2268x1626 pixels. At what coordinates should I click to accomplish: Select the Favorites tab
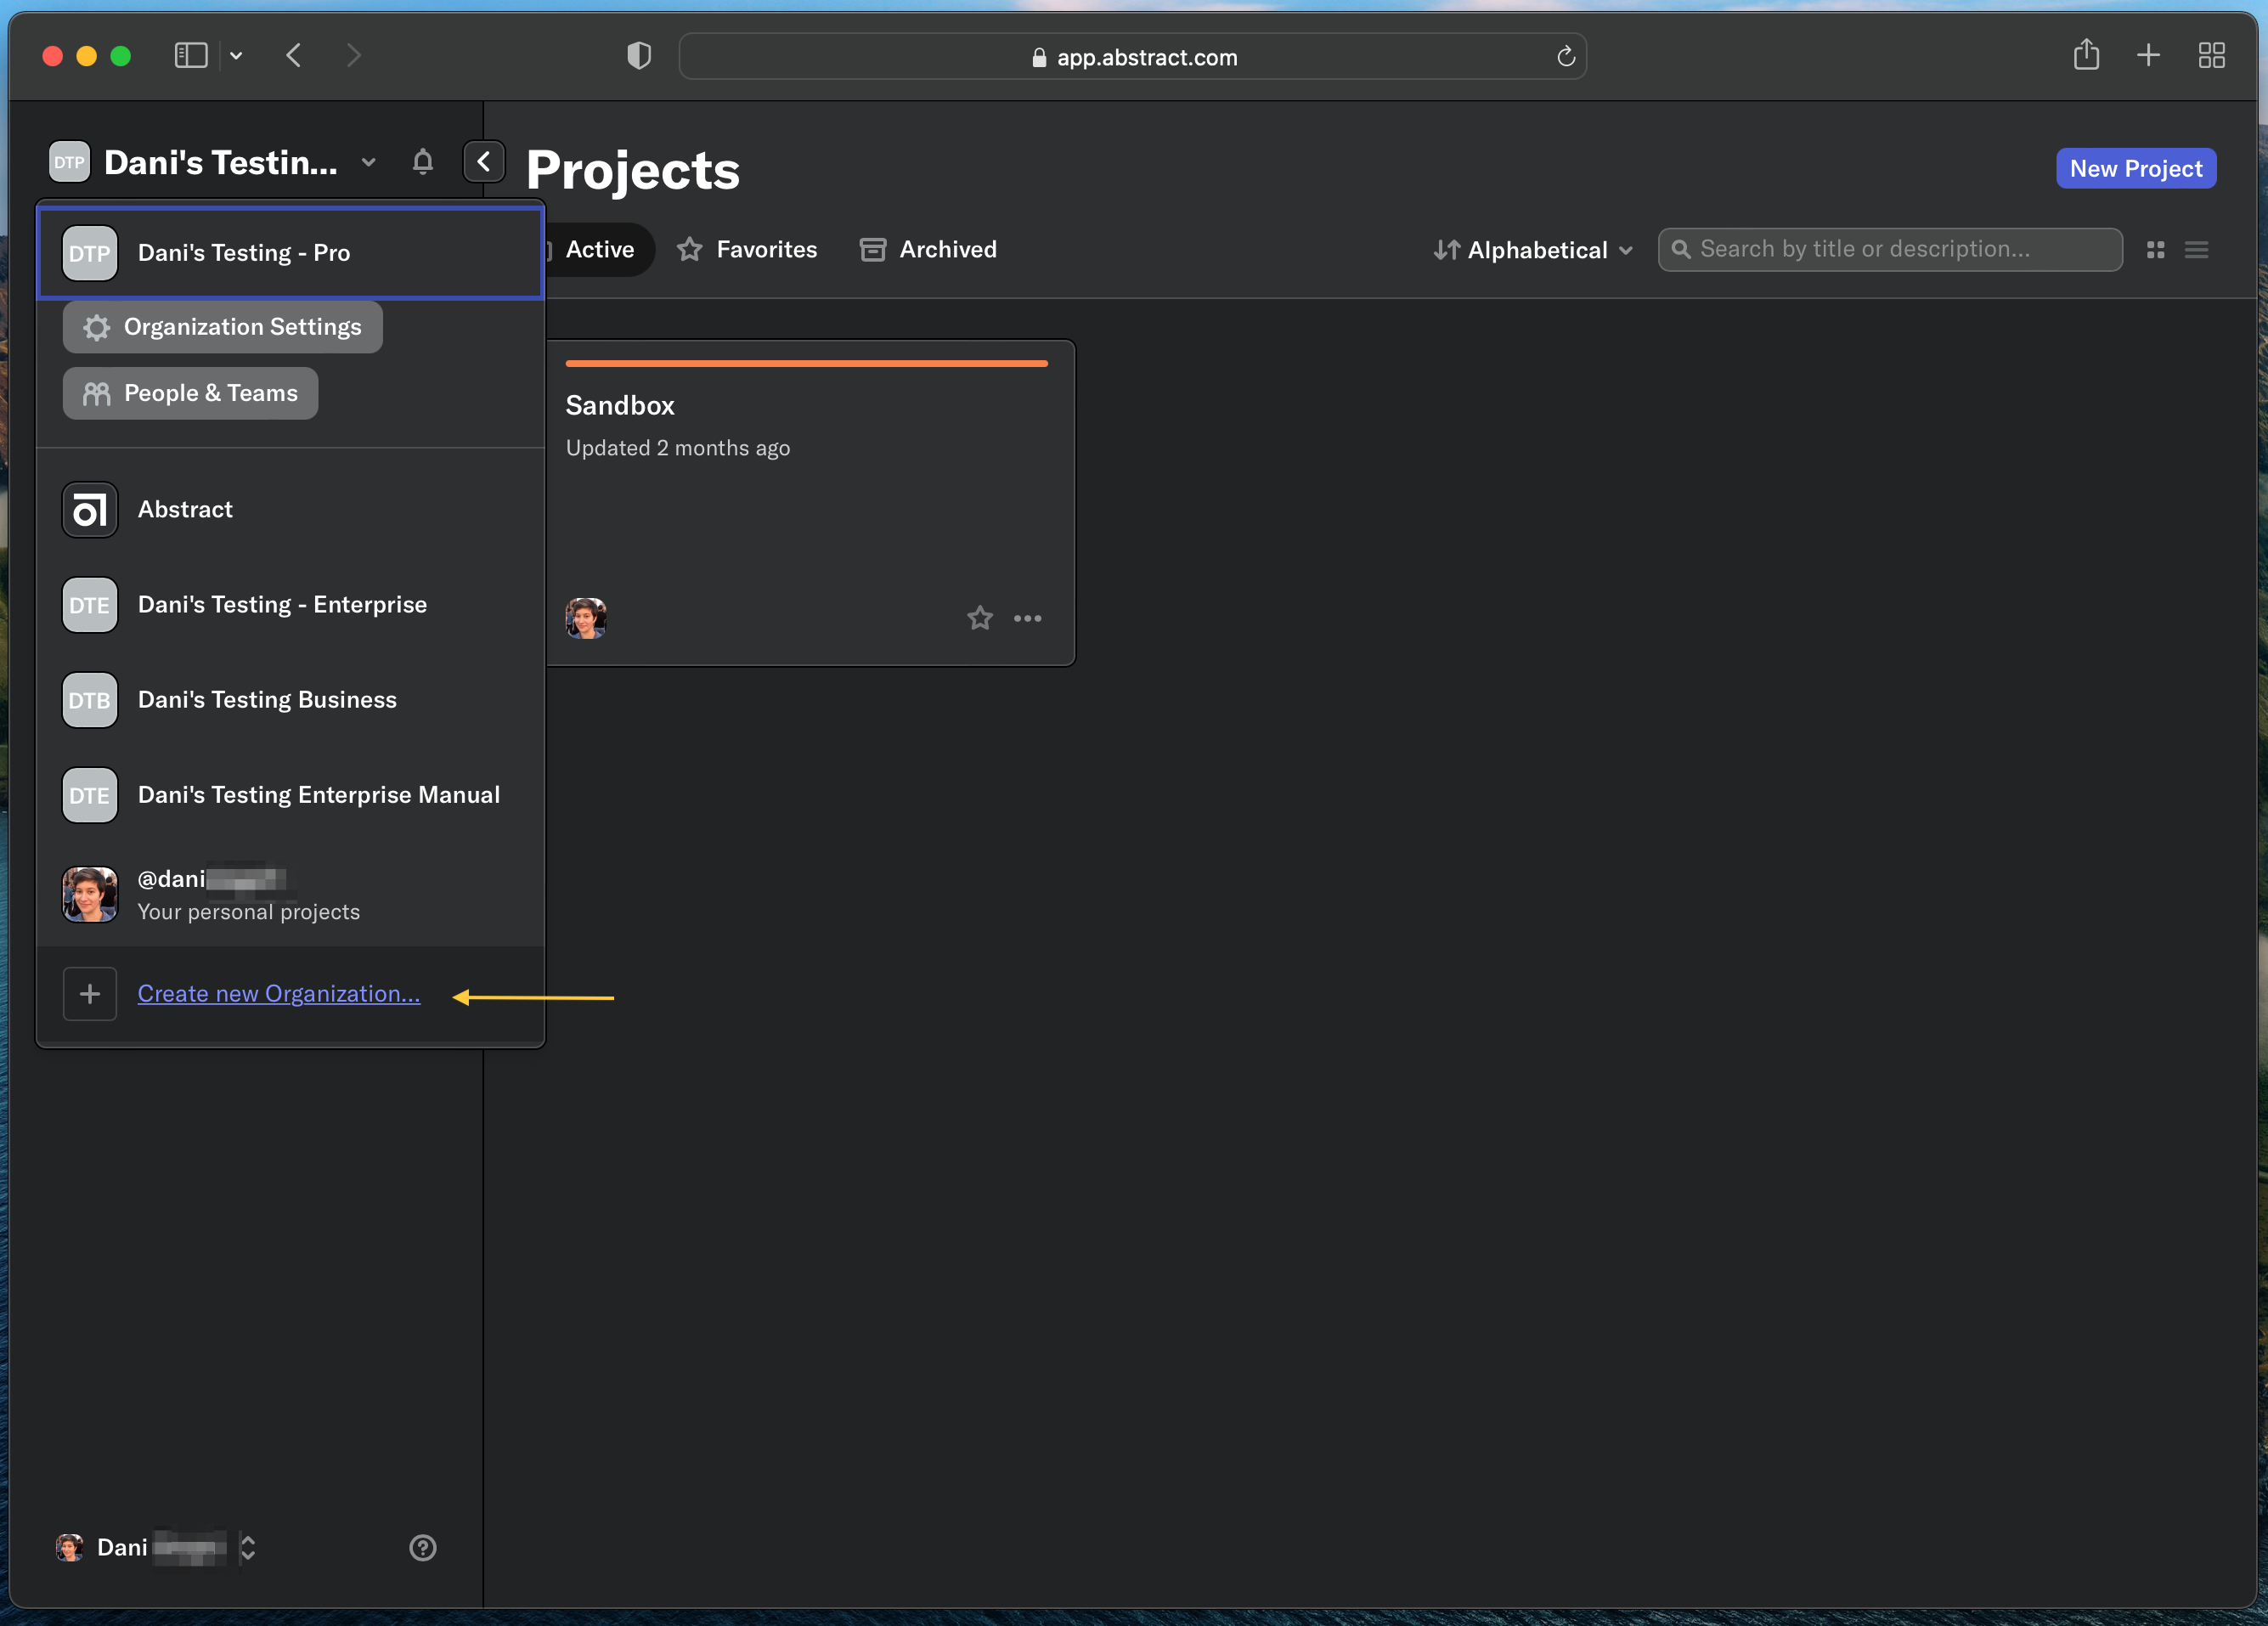click(x=747, y=250)
